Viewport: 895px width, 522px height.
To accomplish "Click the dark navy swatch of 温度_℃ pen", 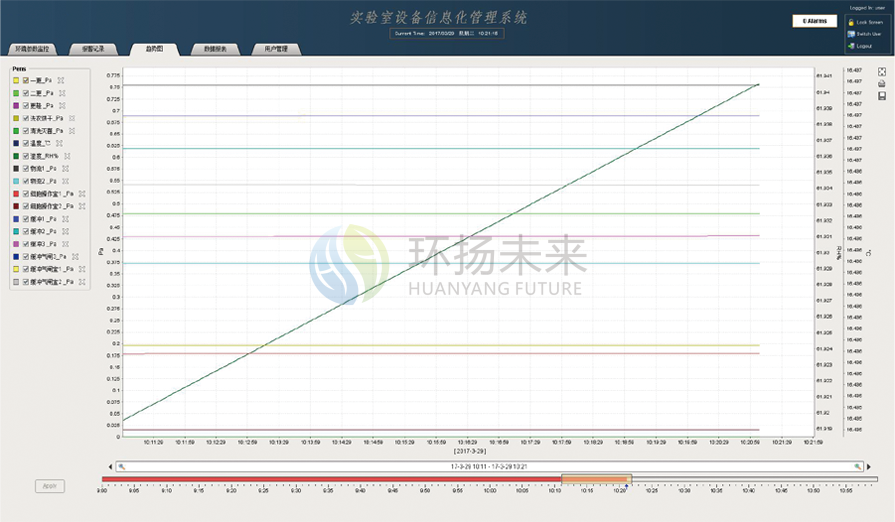I will pos(16,143).
